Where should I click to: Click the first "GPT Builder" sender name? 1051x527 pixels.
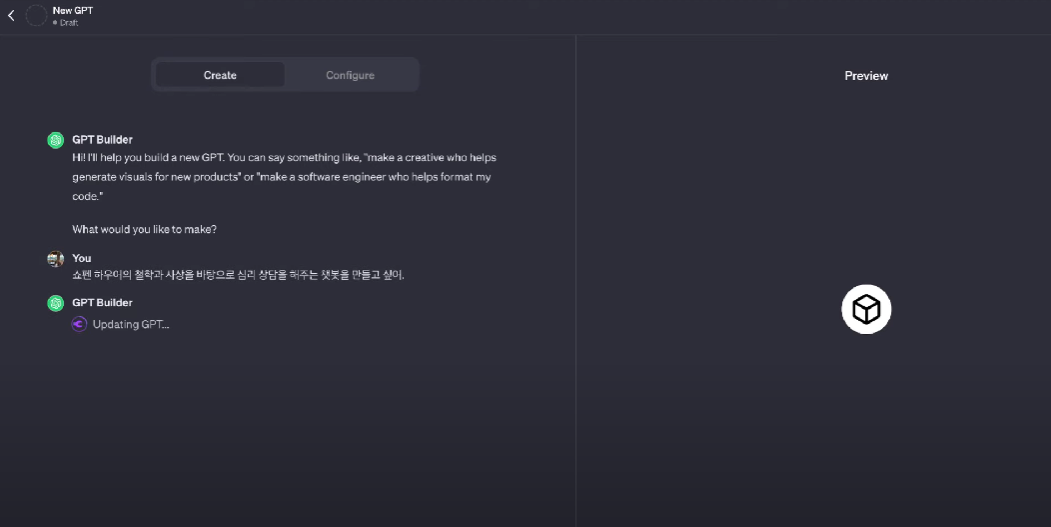tap(103, 139)
